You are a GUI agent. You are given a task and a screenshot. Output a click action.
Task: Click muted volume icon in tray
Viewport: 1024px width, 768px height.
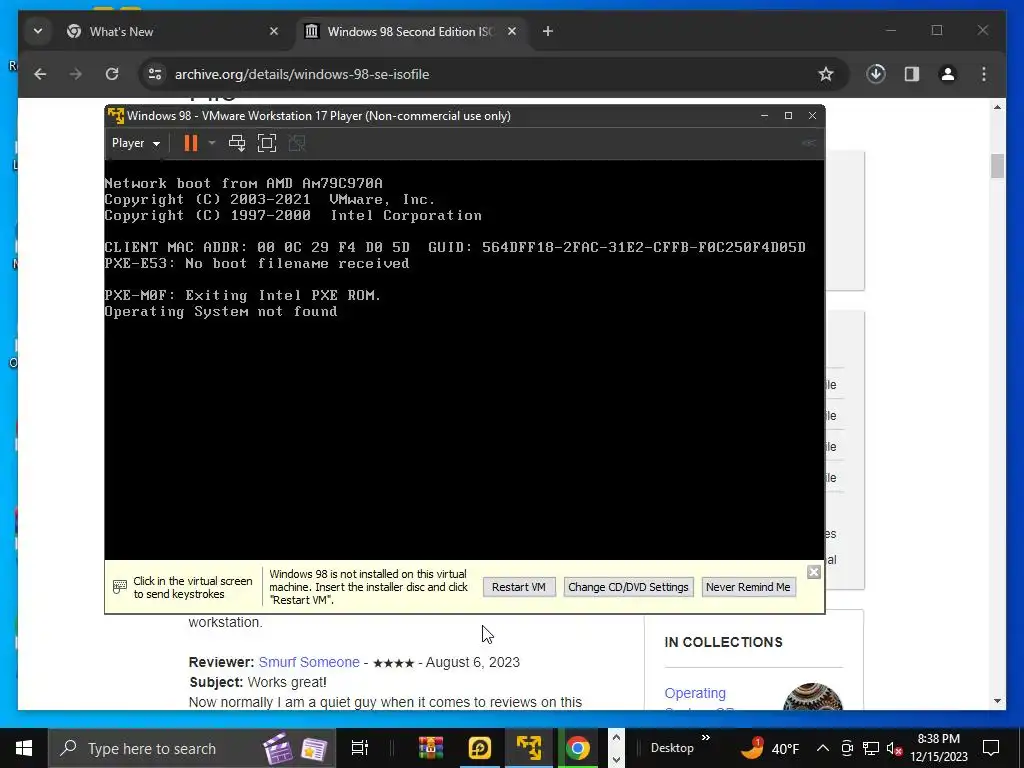point(894,748)
